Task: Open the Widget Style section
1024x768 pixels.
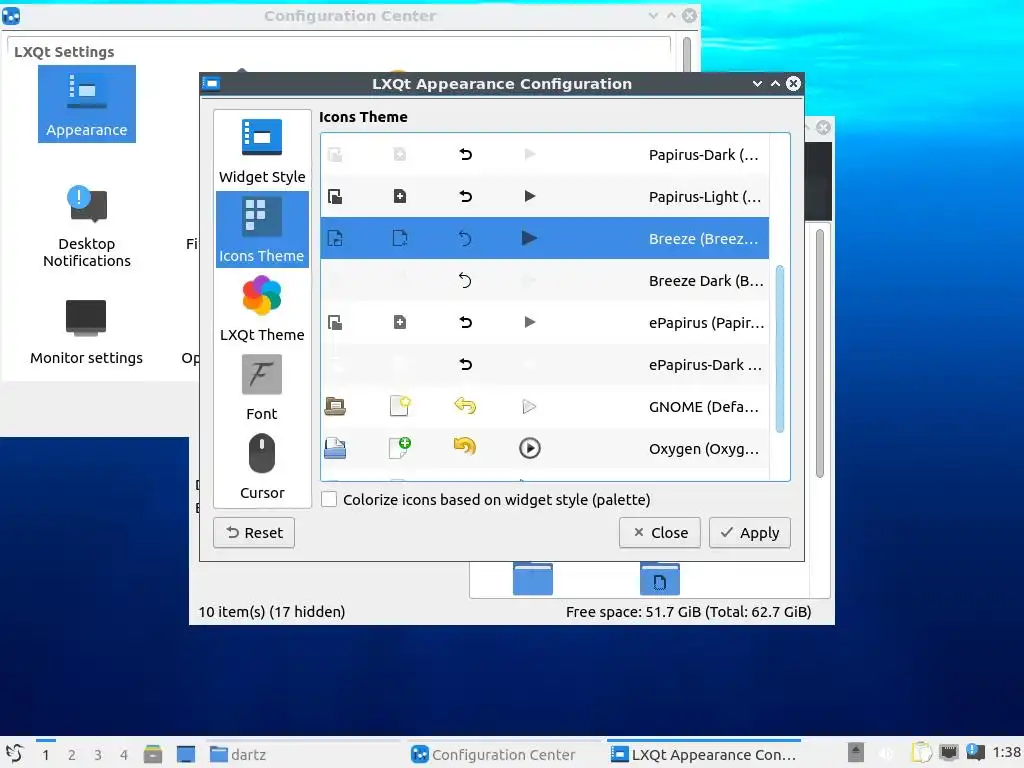Action: [262, 150]
